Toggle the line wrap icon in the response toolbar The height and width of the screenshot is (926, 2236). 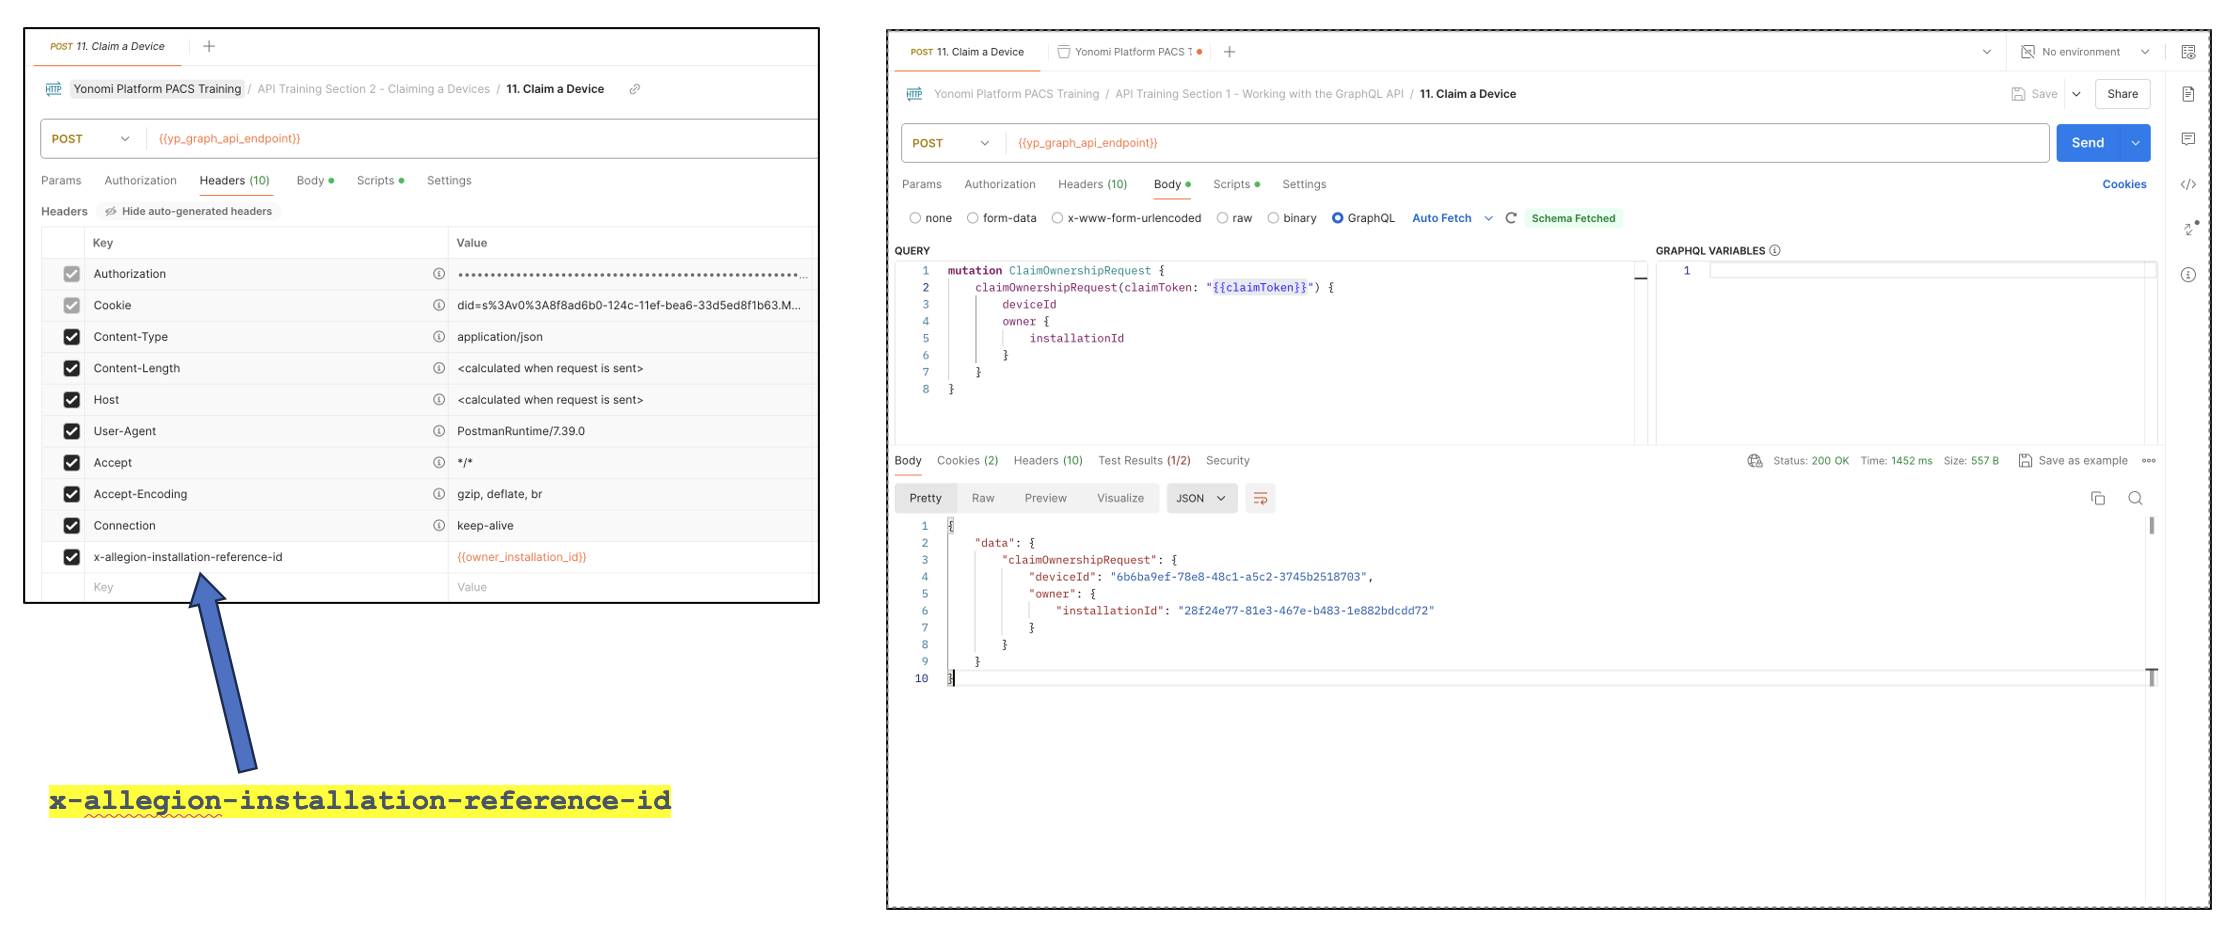point(1260,498)
